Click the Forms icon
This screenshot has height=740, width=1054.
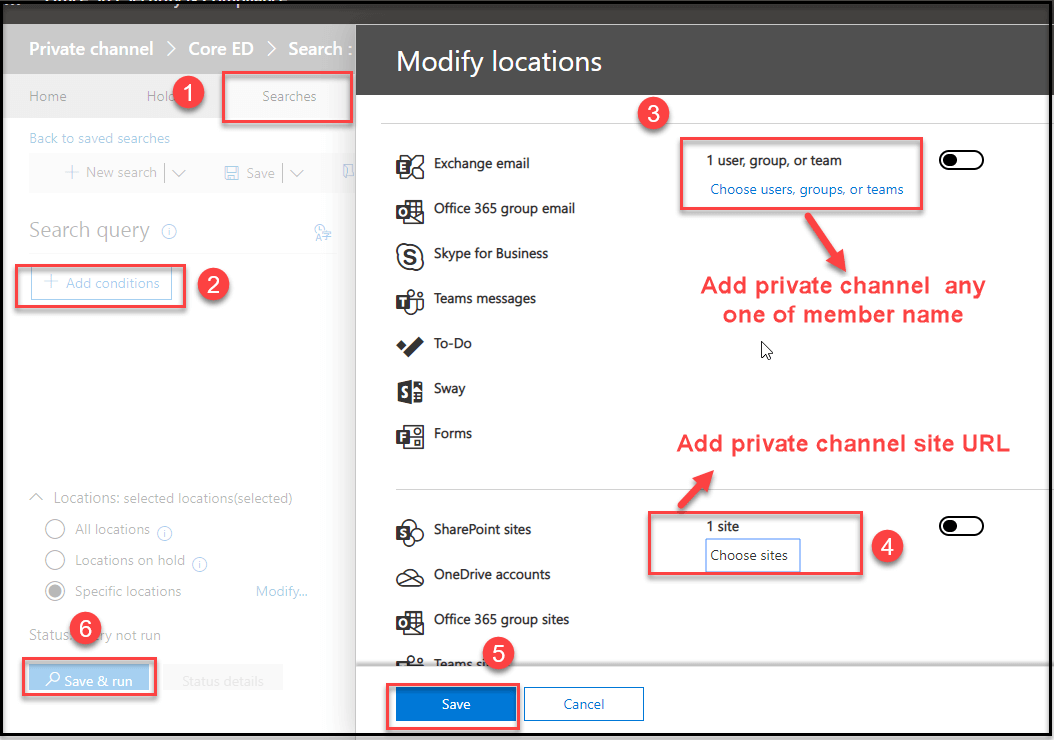coord(409,435)
